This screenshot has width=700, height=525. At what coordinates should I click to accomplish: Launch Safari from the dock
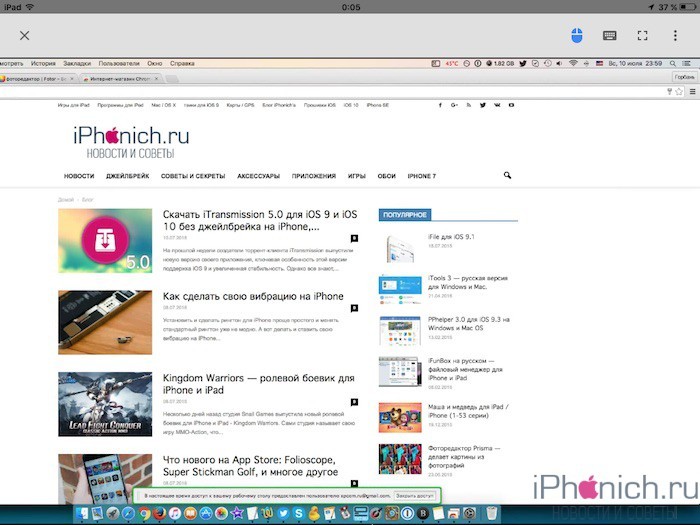coord(128,514)
